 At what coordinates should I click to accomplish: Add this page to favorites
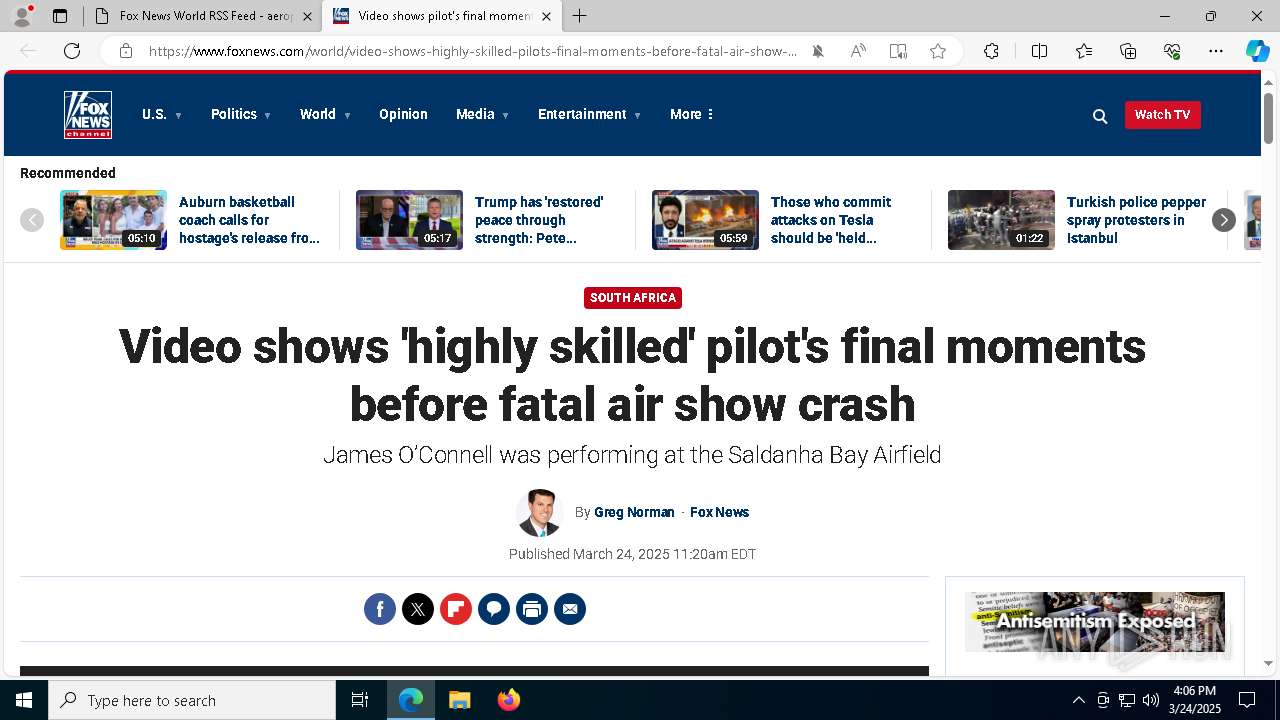[x=938, y=51]
